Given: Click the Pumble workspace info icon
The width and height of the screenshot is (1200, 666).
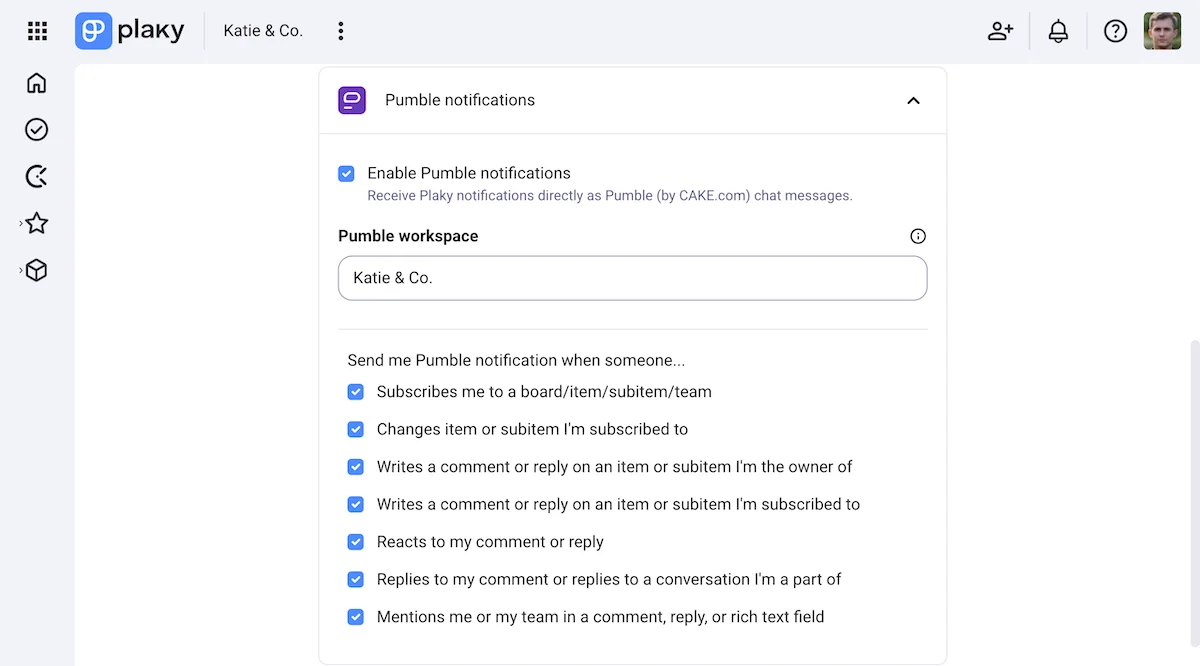Looking at the screenshot, I should pos(918,236).
